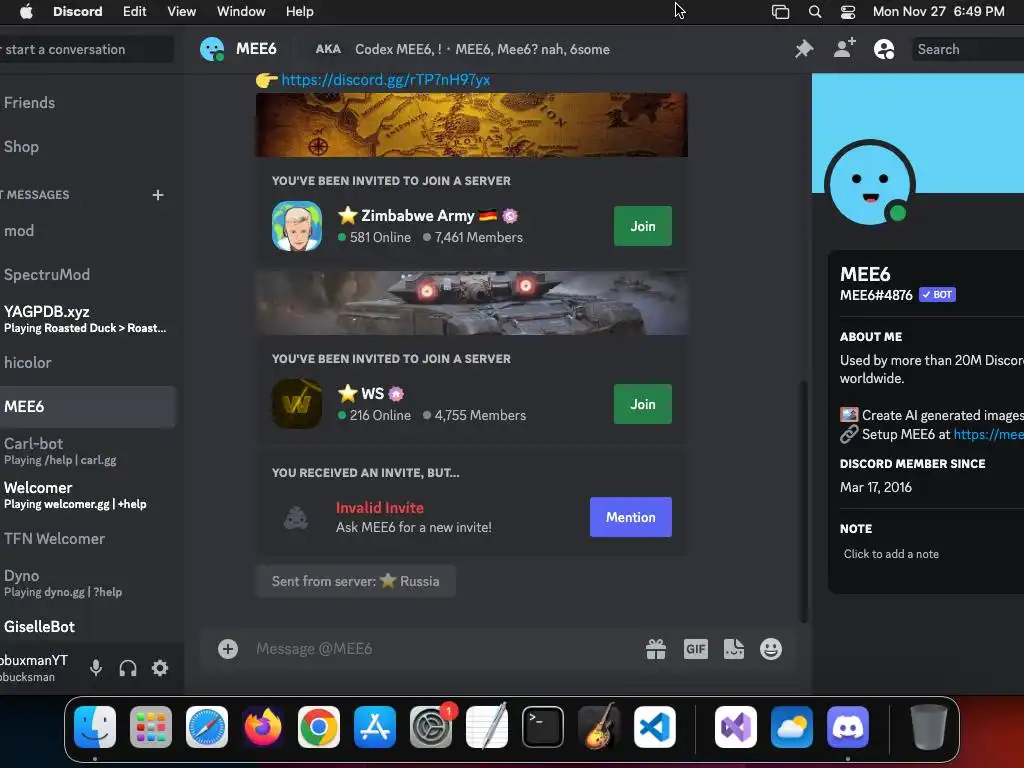Open the Edit menu
1024x768 pixels.
coord(135,11)
